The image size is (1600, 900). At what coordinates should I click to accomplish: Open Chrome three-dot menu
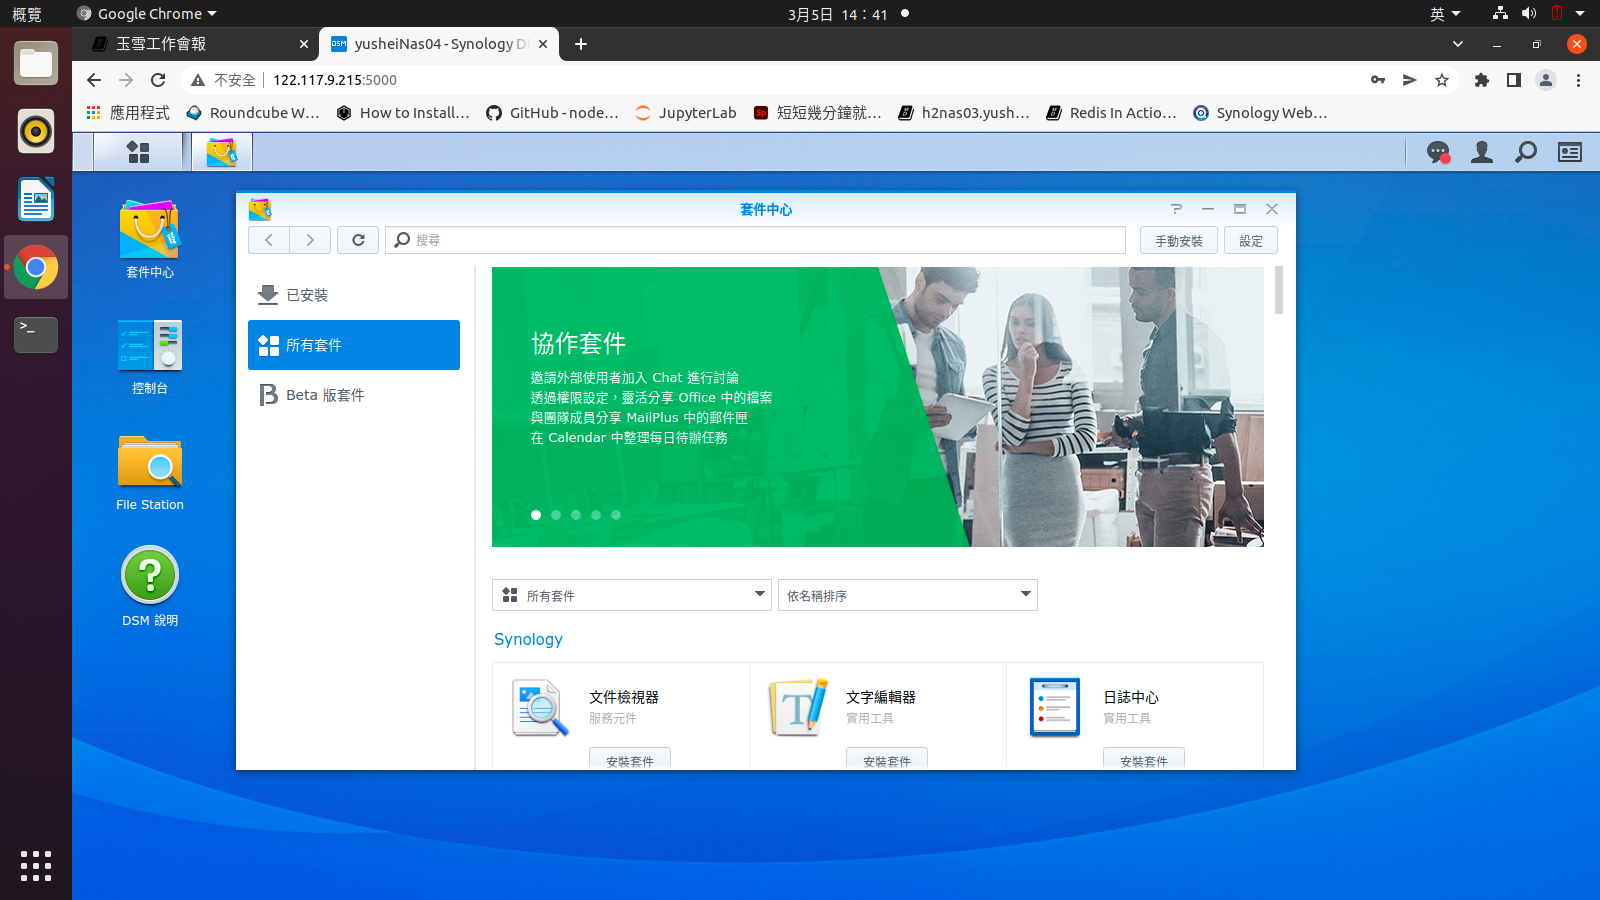1578,80
